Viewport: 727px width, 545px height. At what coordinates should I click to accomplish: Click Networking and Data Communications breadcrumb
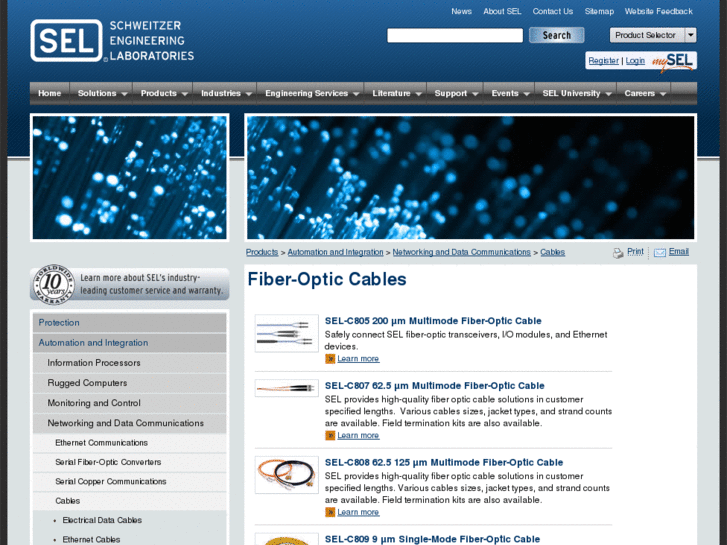(x=461, y=252)
